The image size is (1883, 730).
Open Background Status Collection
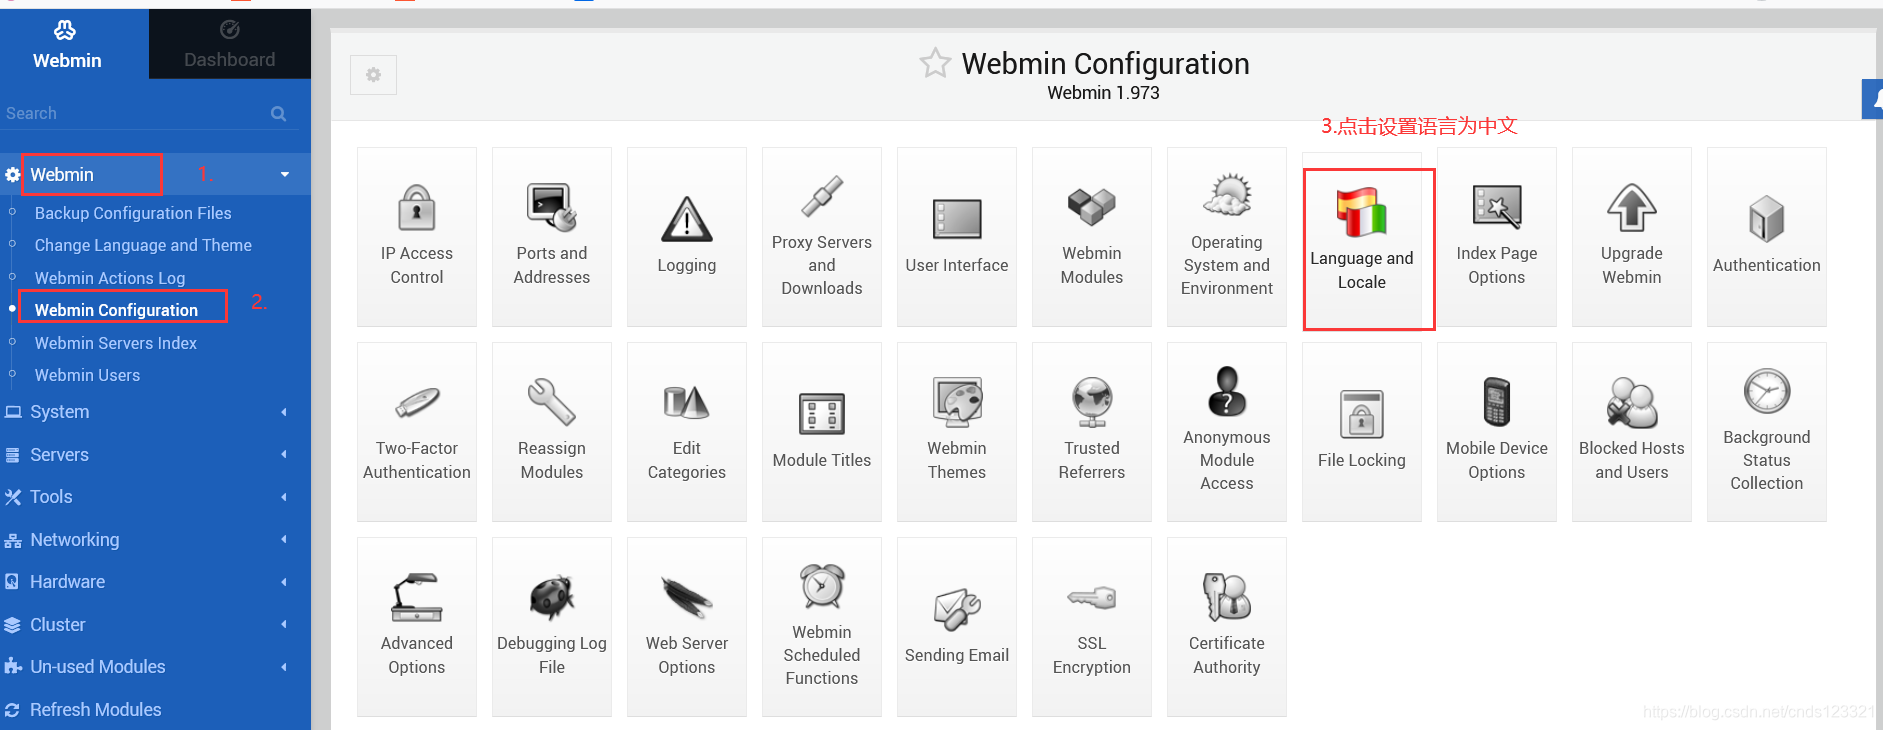tap(1767, 432)
